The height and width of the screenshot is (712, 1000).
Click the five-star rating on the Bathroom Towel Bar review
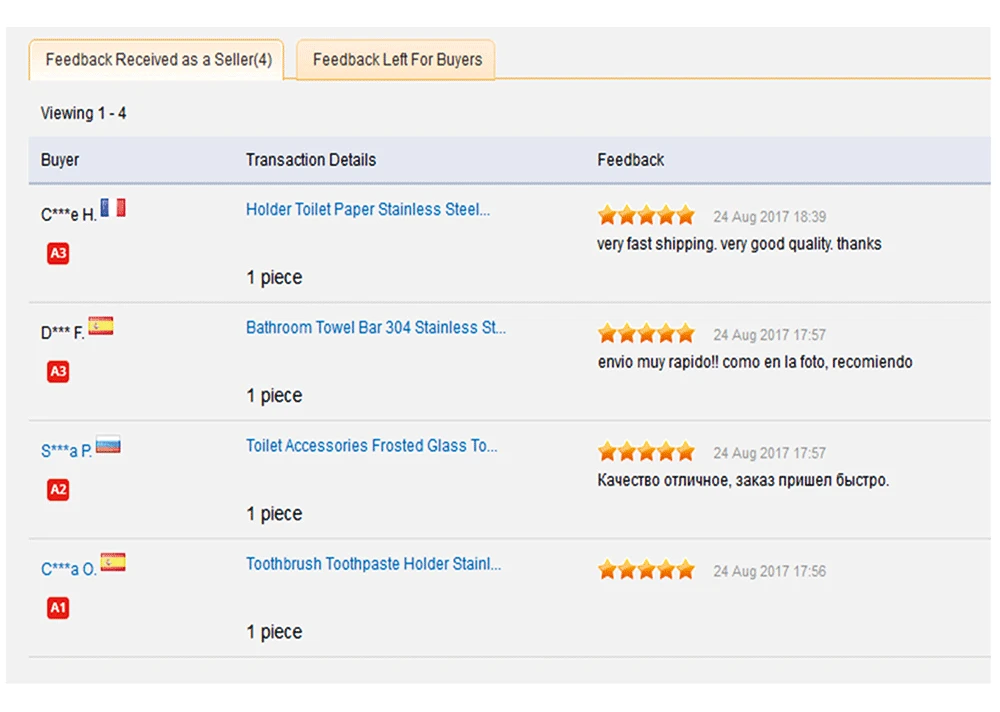point(646,334)
